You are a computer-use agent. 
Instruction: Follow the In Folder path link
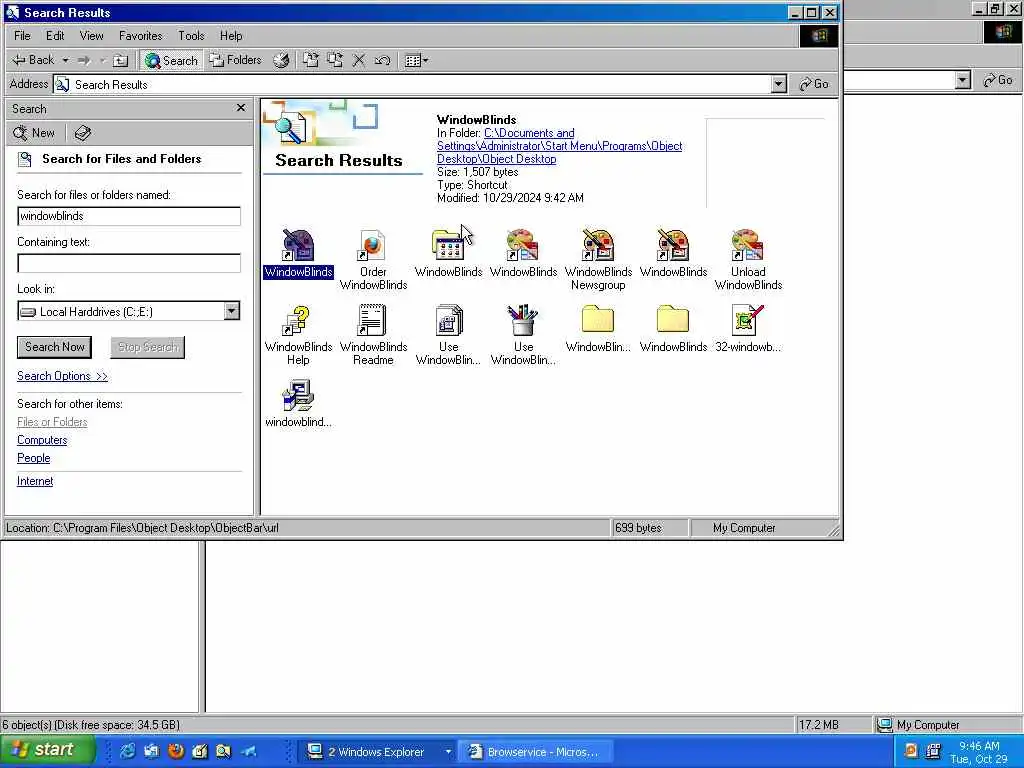coord(560,146)
